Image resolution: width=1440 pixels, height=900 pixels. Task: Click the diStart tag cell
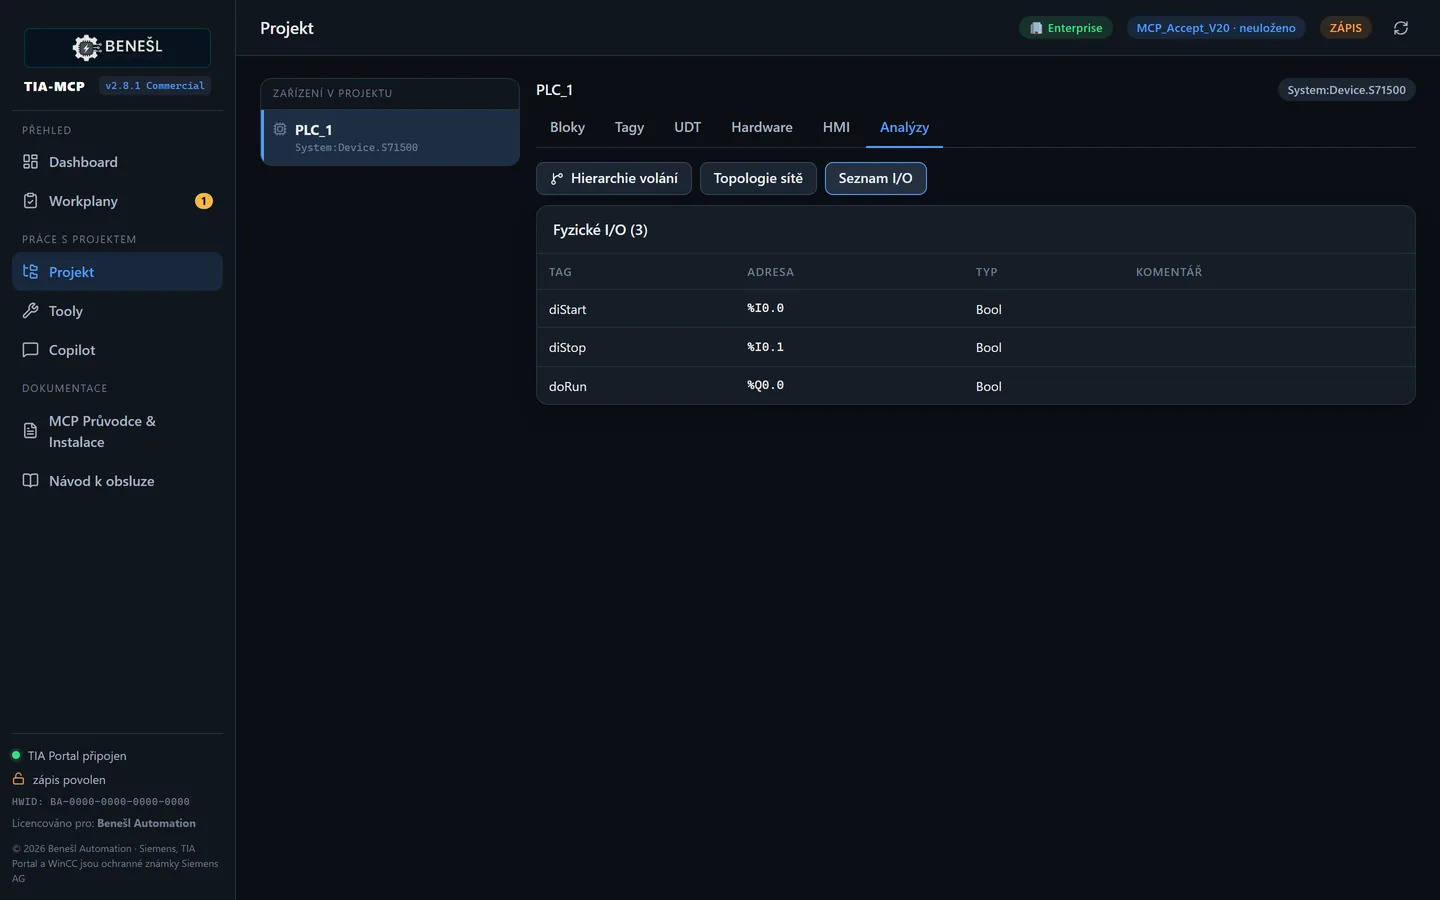click(x=567, y=309)
